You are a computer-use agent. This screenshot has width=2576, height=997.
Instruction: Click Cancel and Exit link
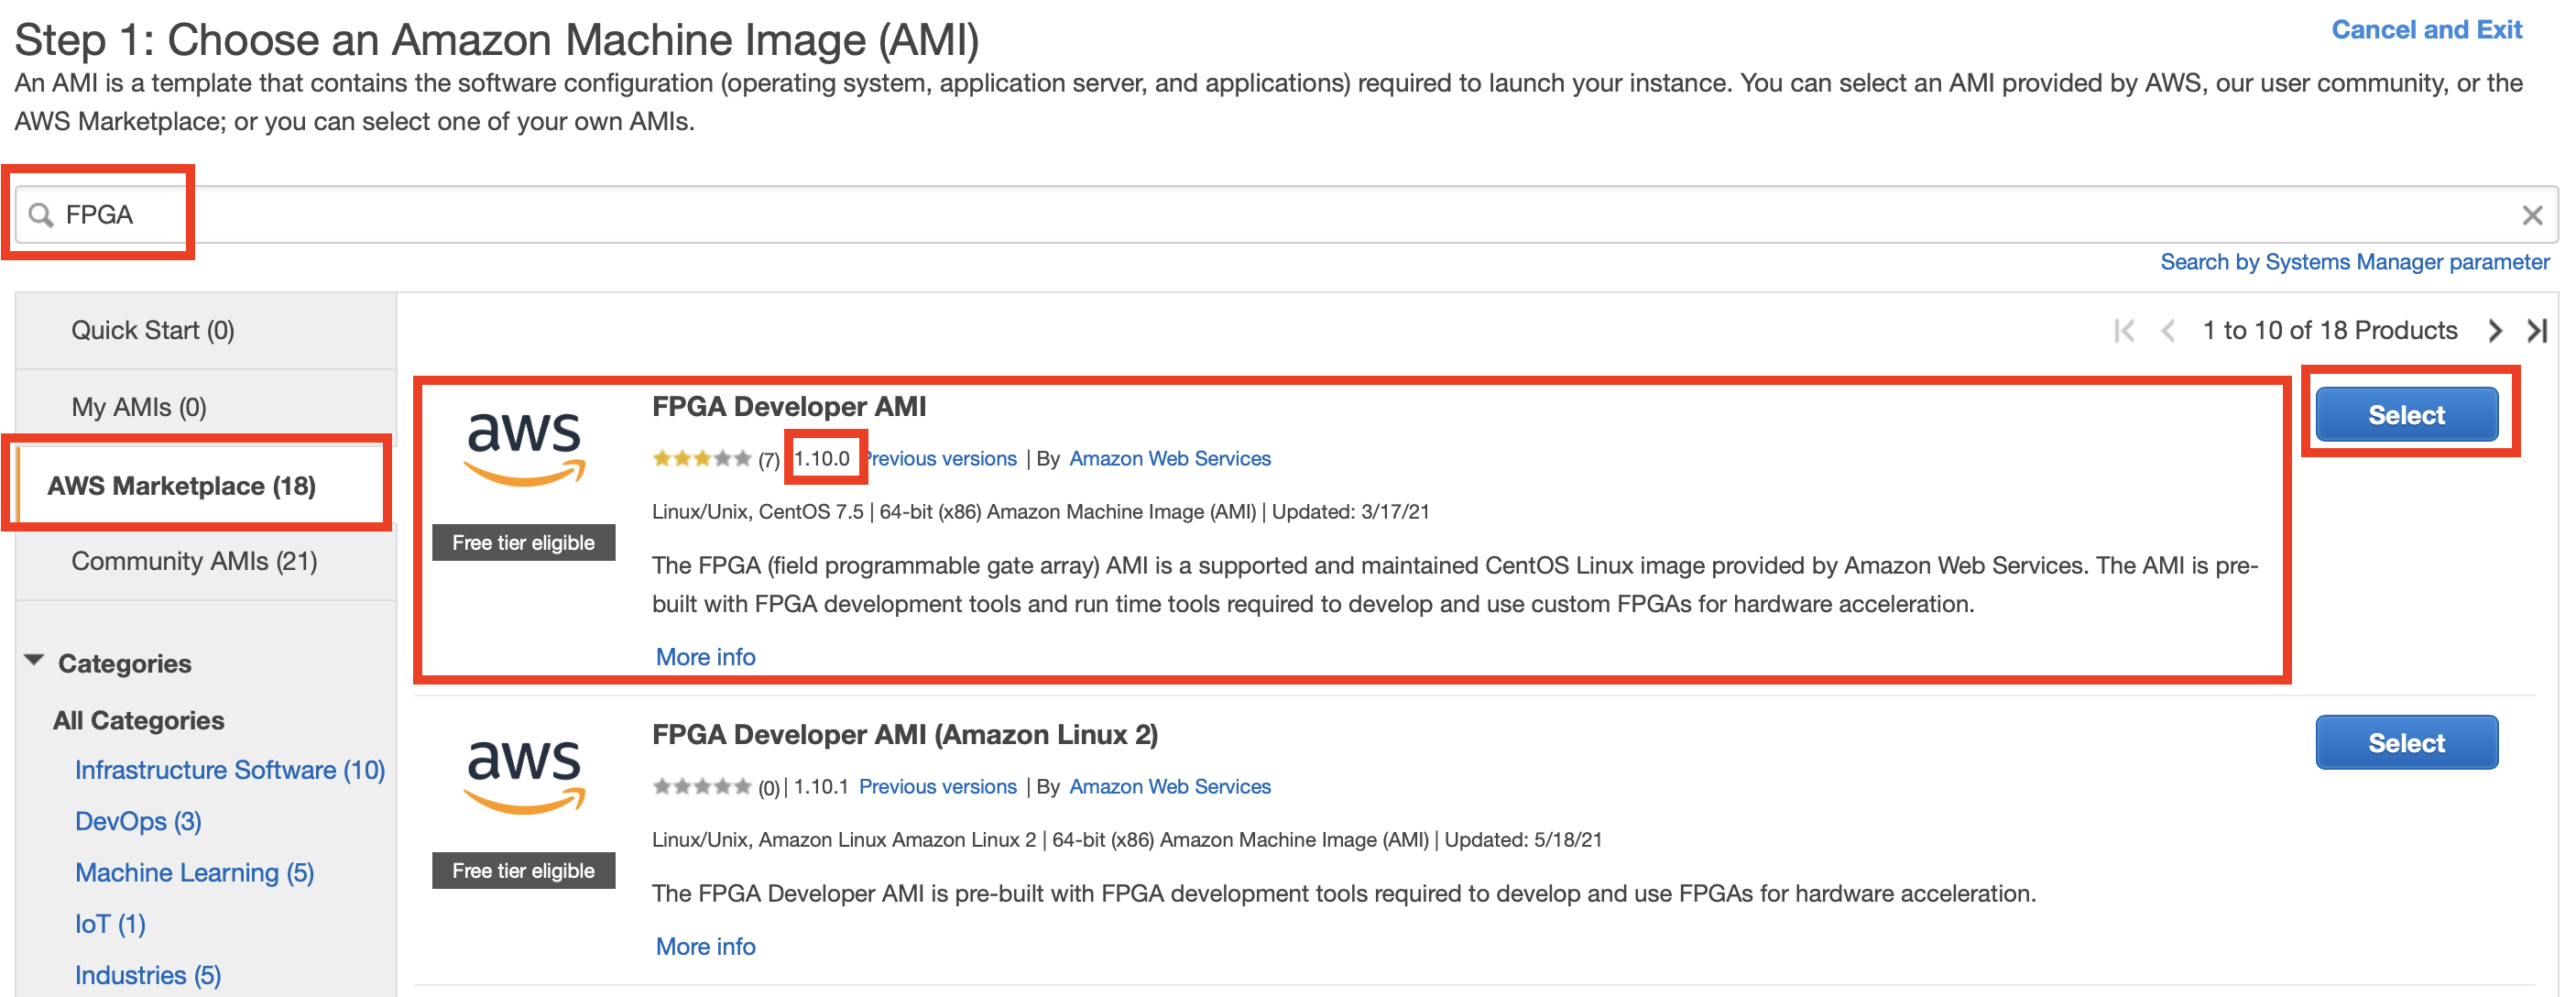click(2427, 30)
